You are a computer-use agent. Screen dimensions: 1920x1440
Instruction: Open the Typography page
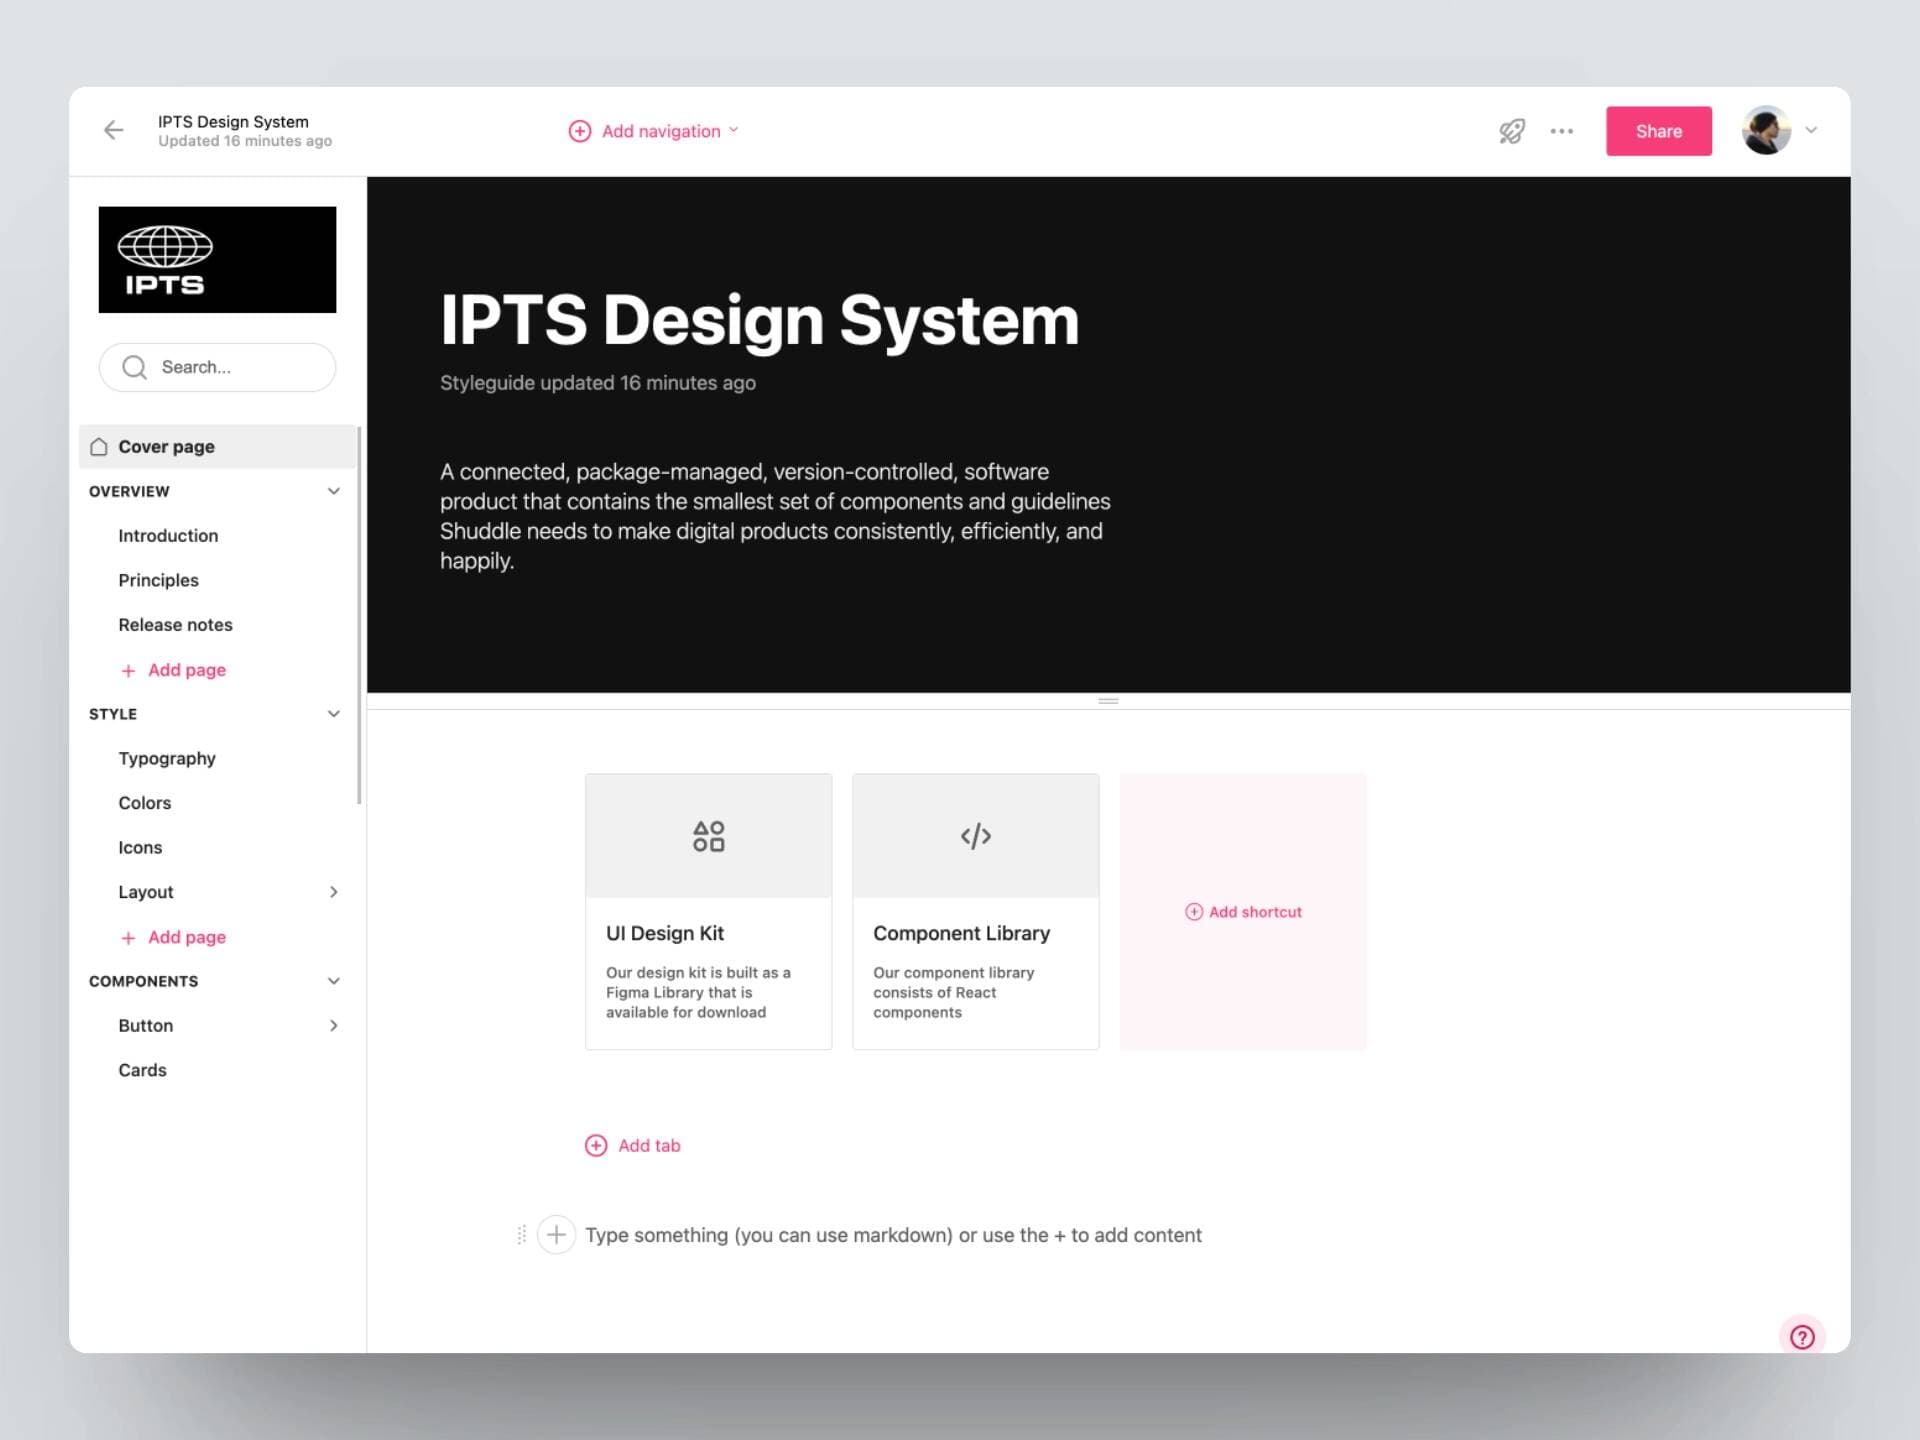[x=167, y=758]
